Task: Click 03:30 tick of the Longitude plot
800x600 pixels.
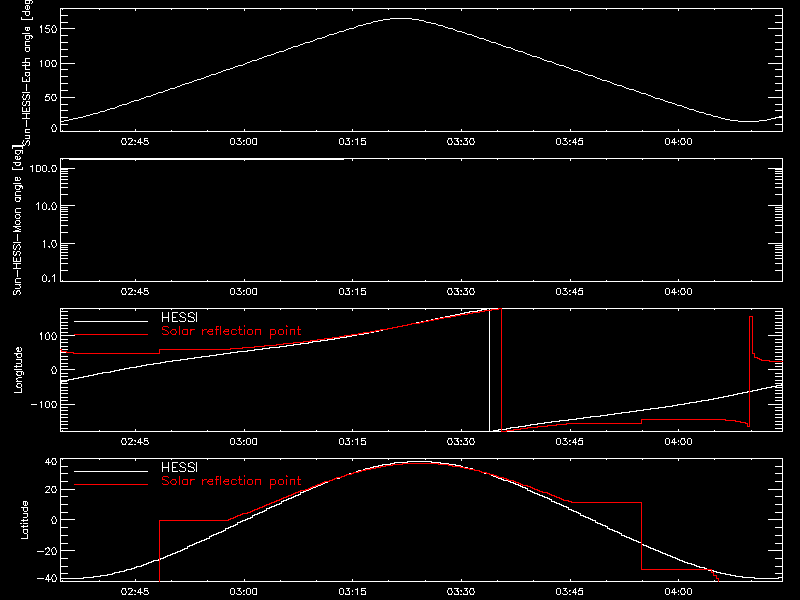Action: coord(461,442)
